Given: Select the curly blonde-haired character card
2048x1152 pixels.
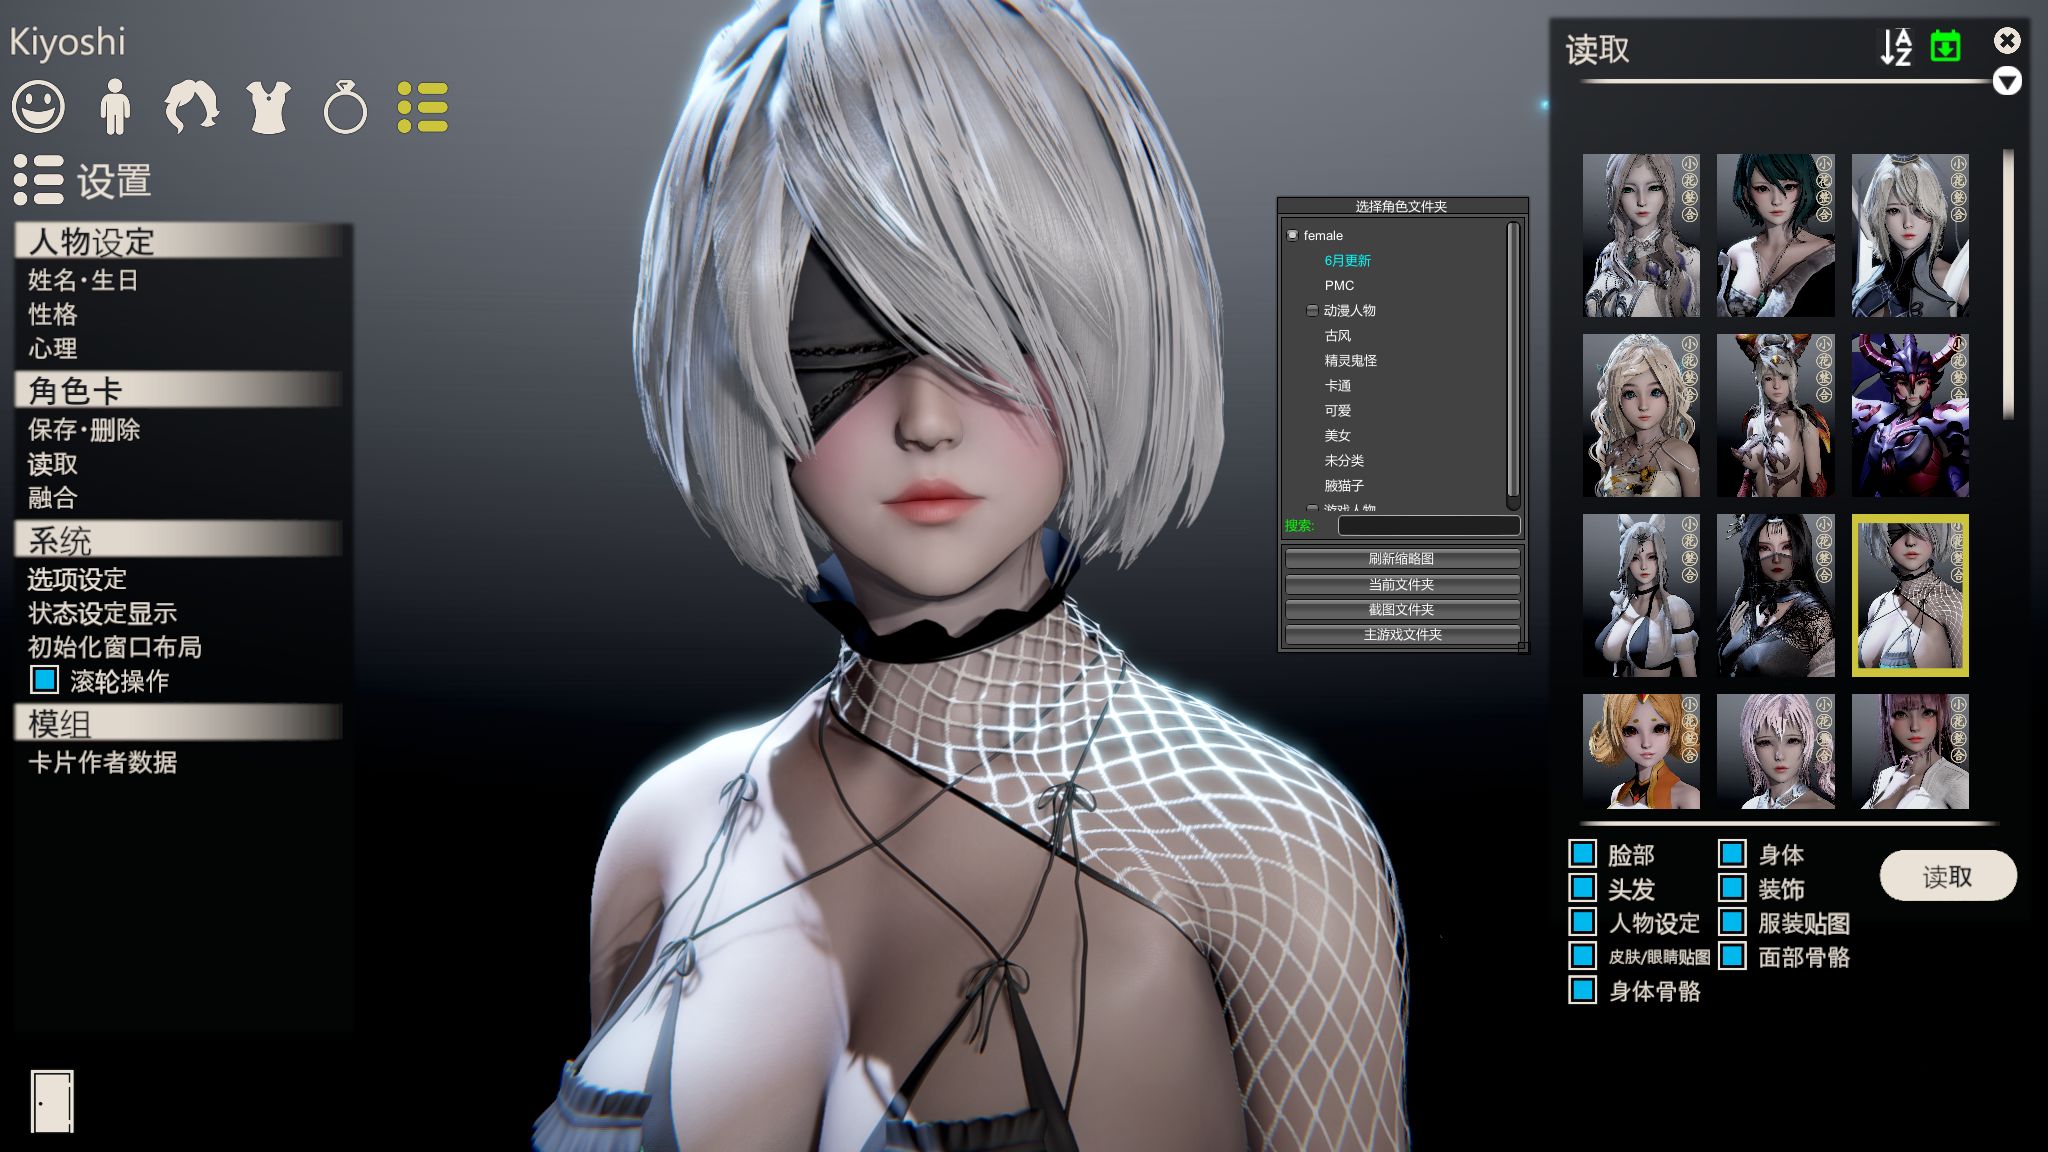Looking at the screenshot, I should click(1641, 415).
